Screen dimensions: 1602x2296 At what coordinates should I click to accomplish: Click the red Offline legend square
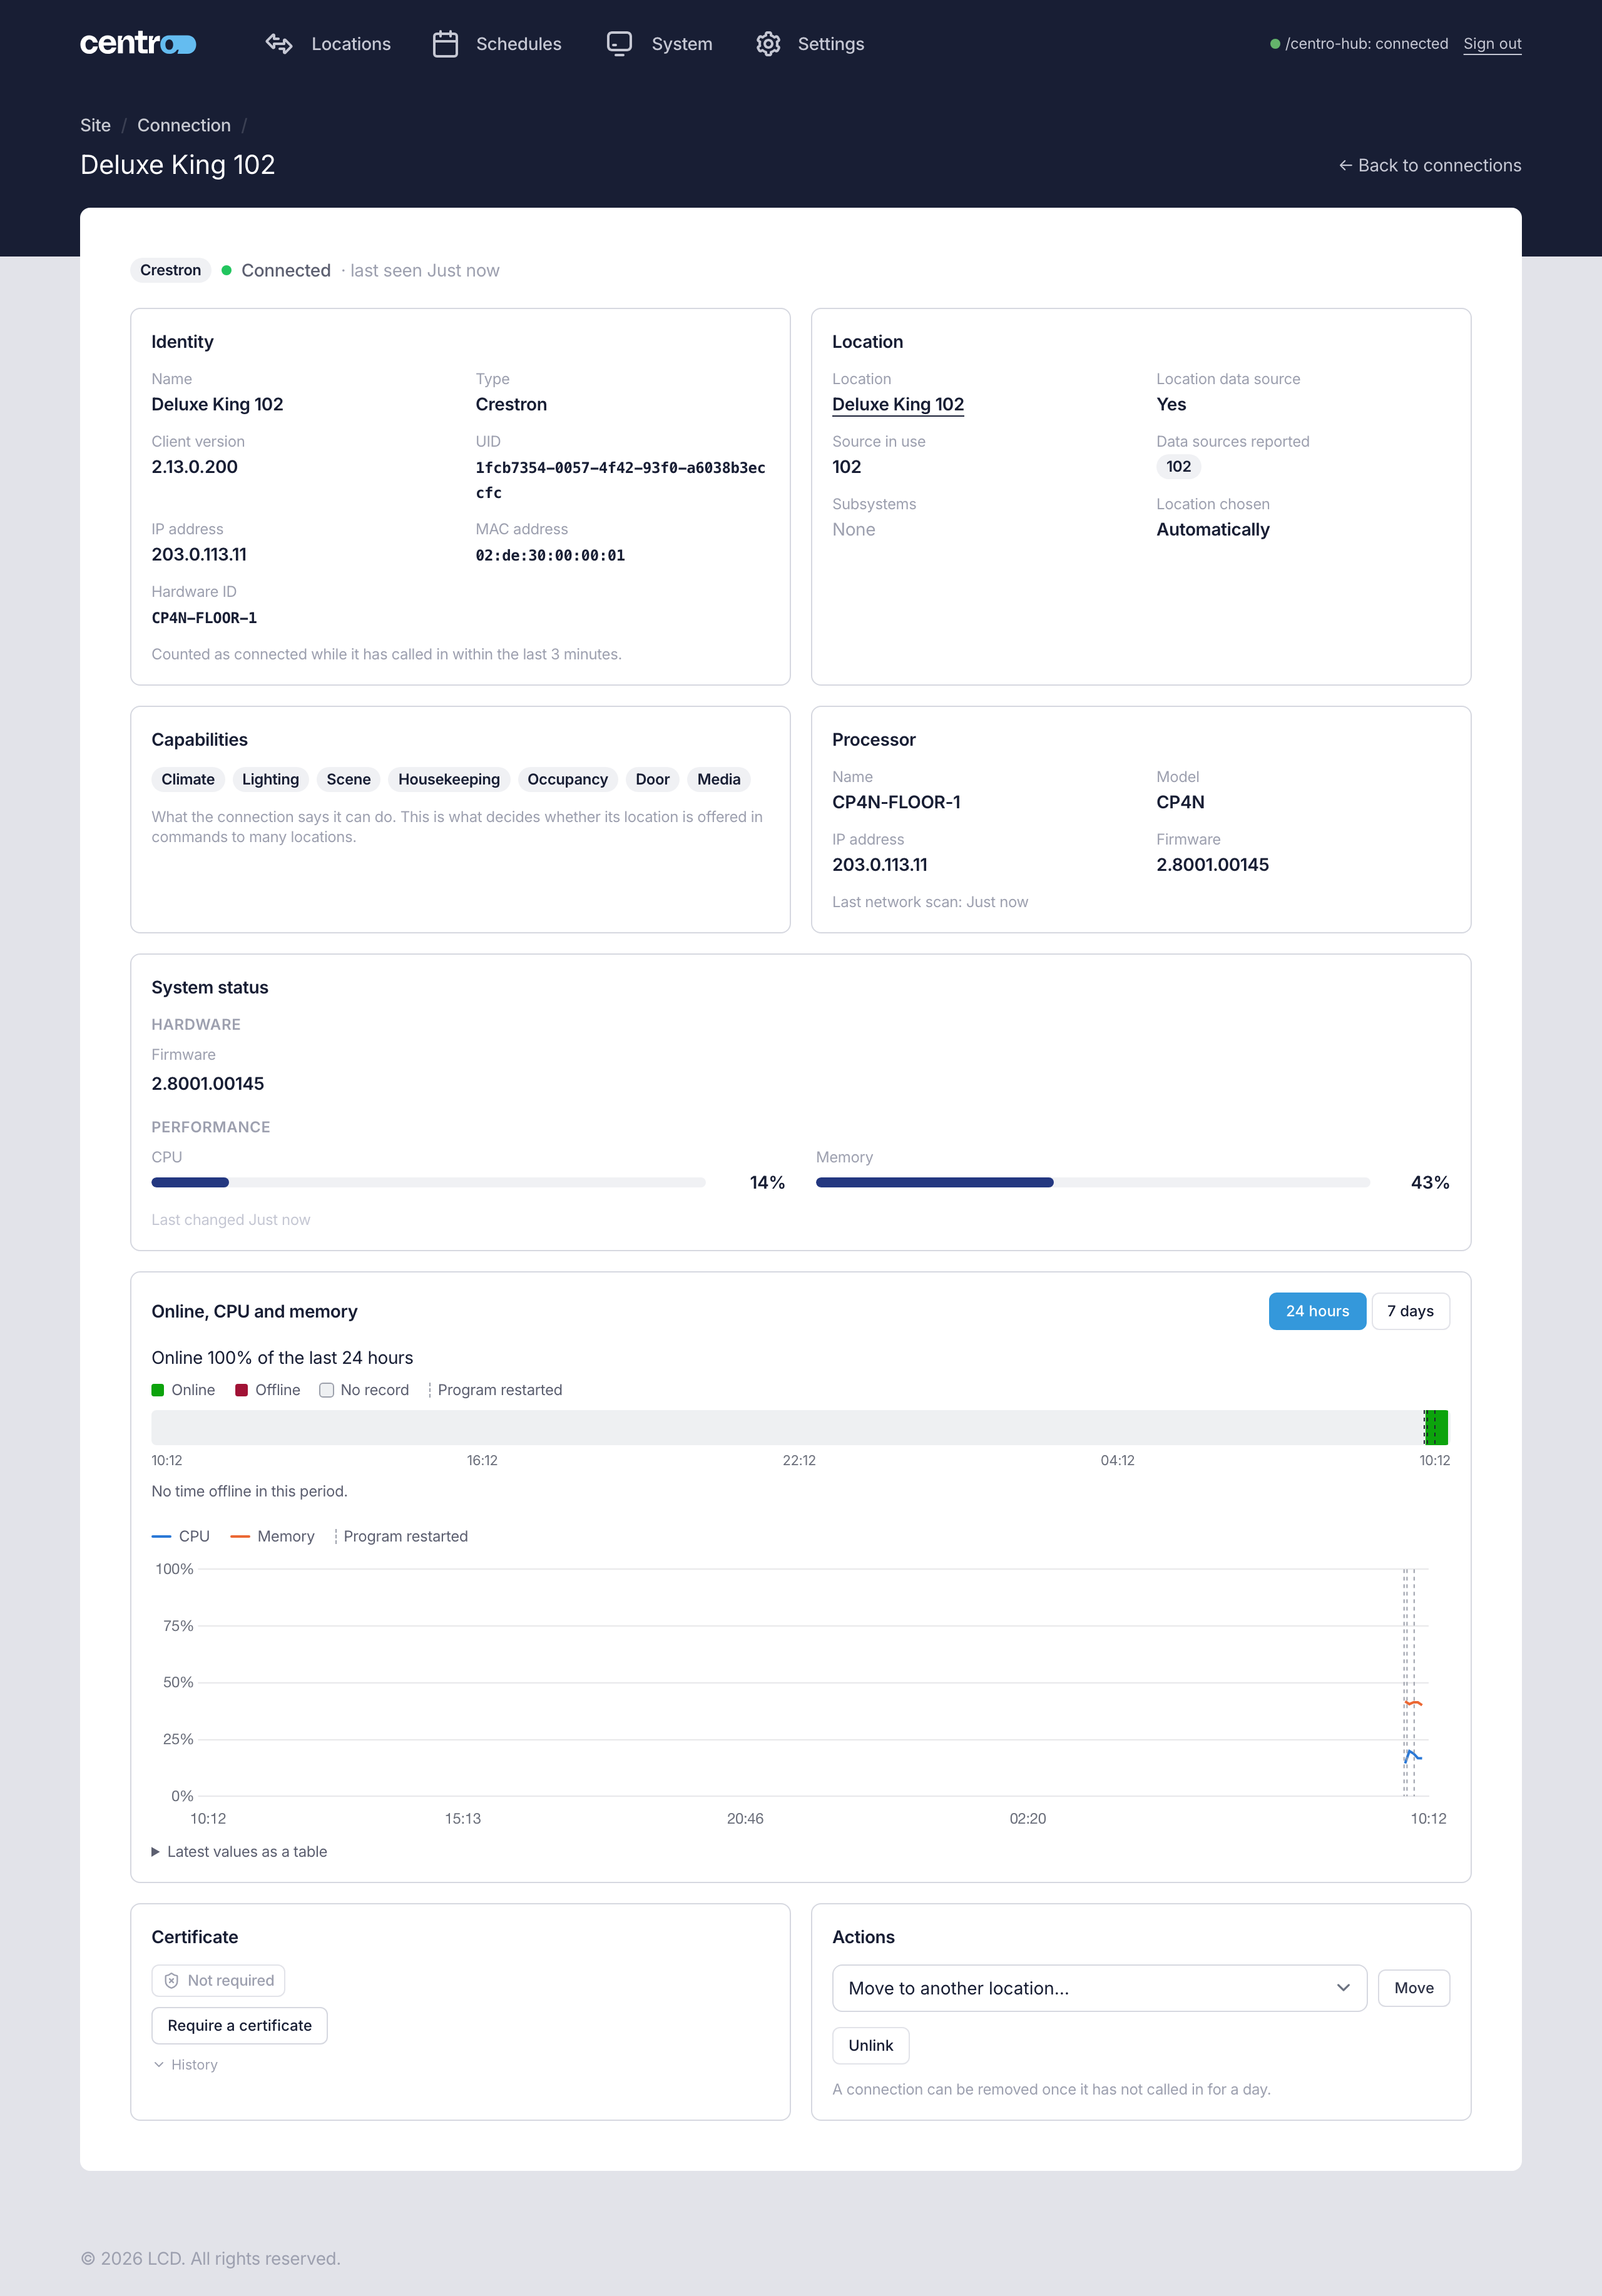[241, 1390]
